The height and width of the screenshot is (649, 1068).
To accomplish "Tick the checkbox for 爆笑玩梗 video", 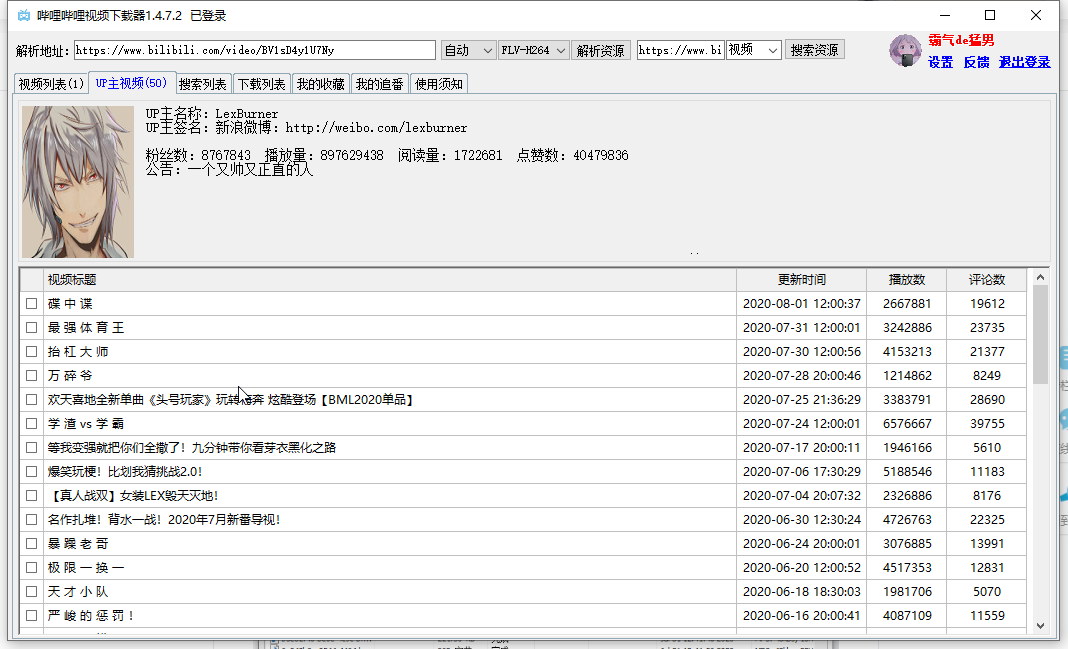I will coord(31,471).
